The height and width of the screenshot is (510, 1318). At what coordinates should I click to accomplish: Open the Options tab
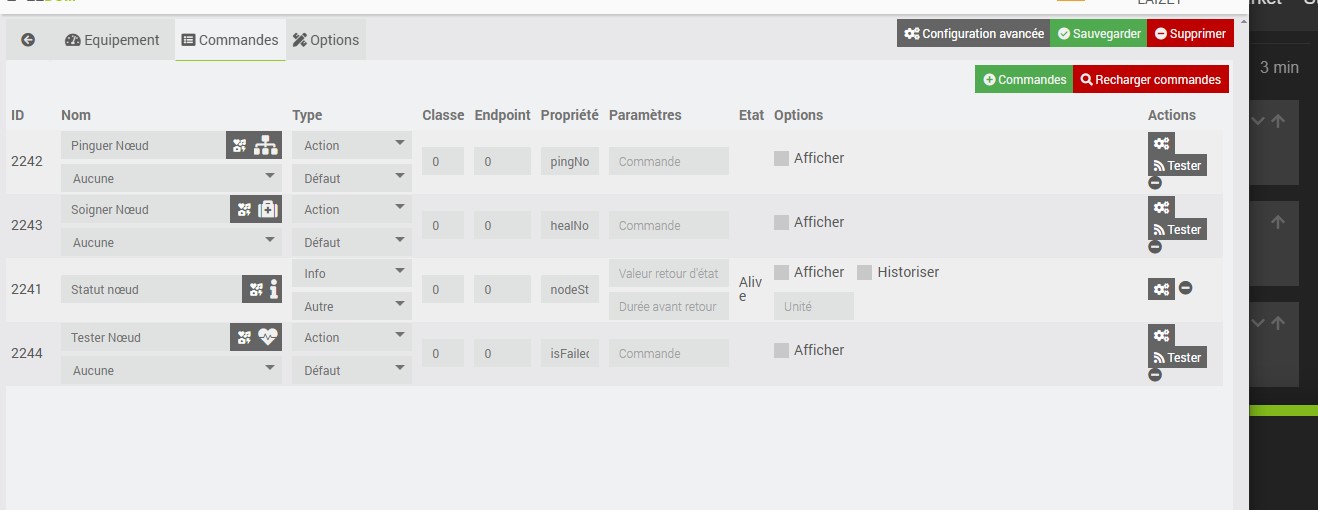[325, 40]
